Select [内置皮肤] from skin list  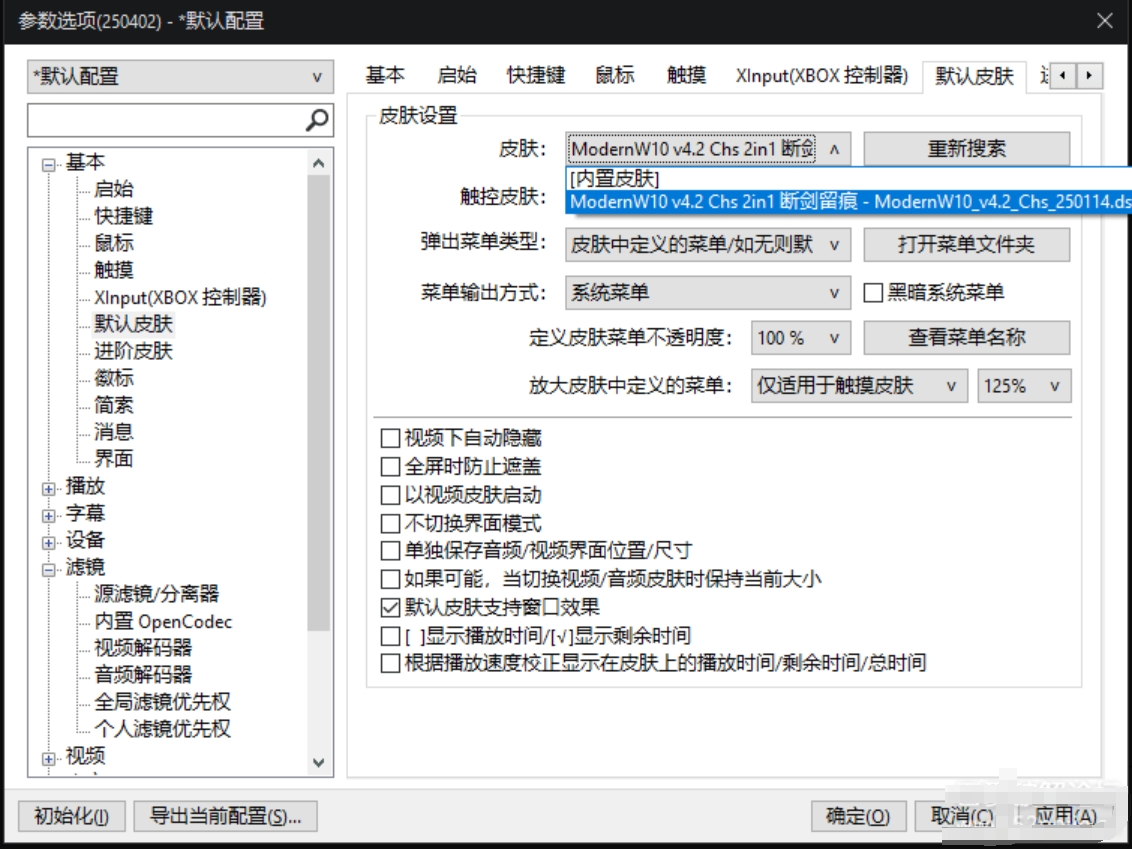tap(848, 178)
